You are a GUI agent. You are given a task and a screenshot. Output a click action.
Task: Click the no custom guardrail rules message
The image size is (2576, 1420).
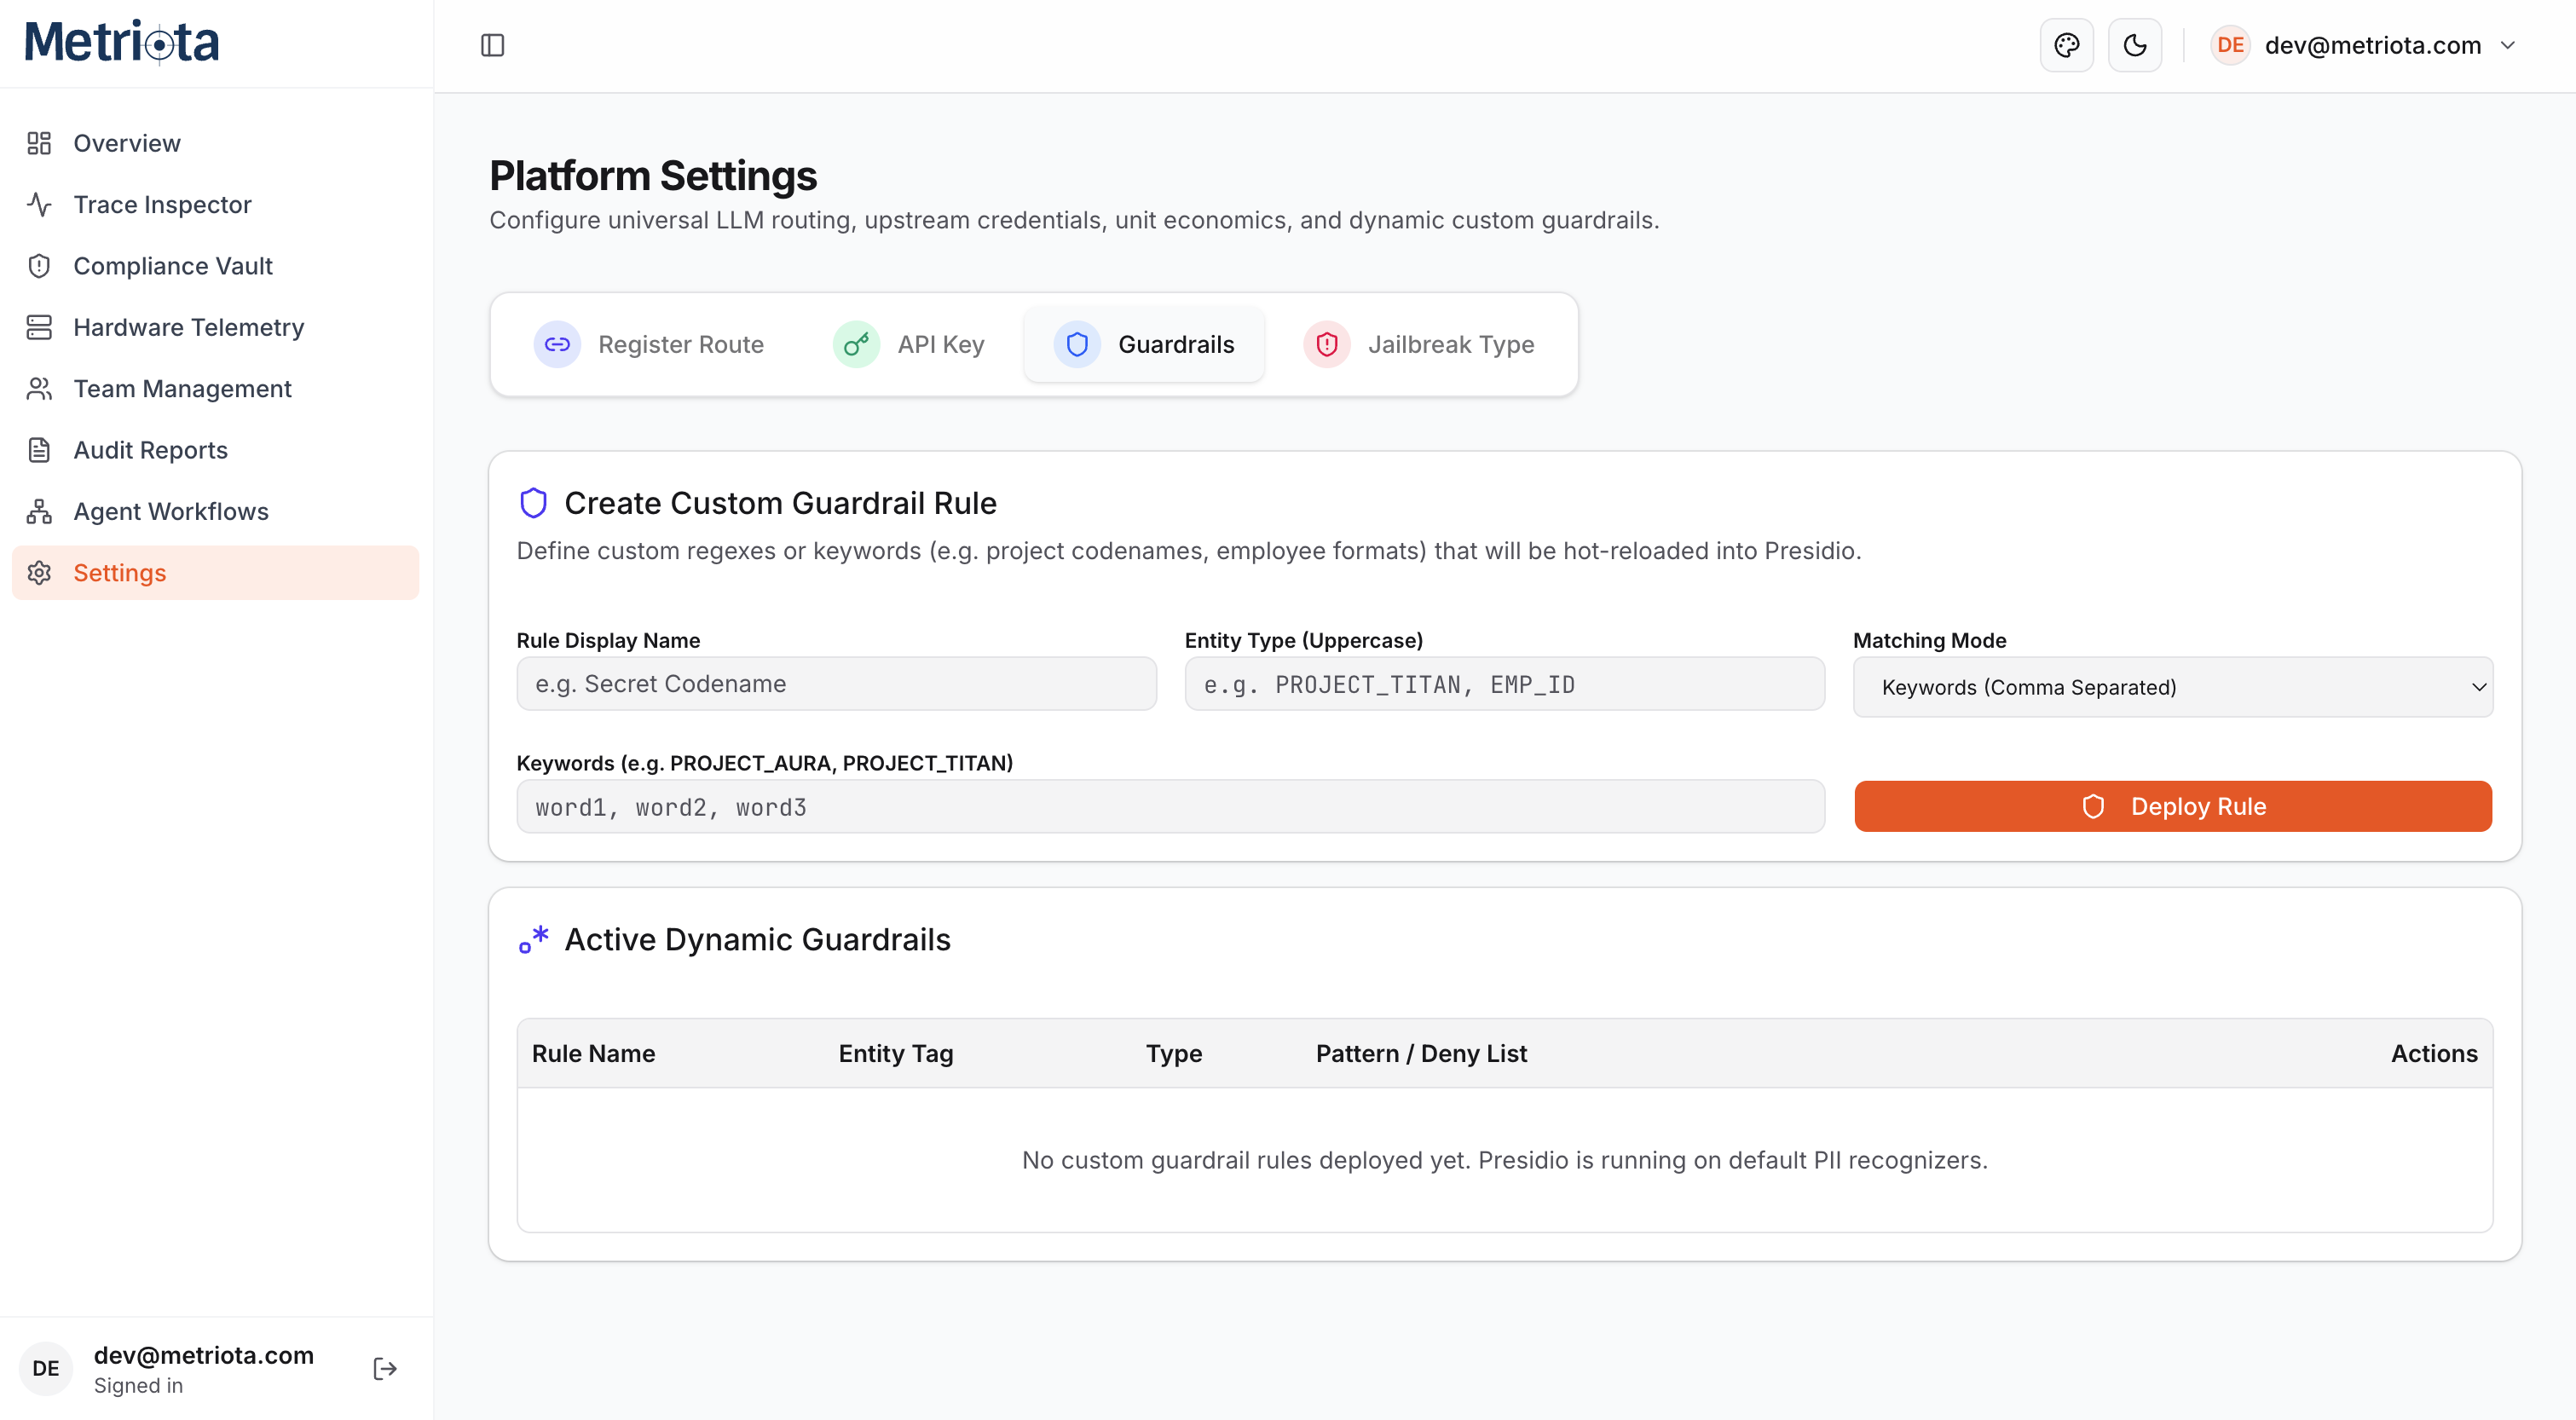1504,1160
